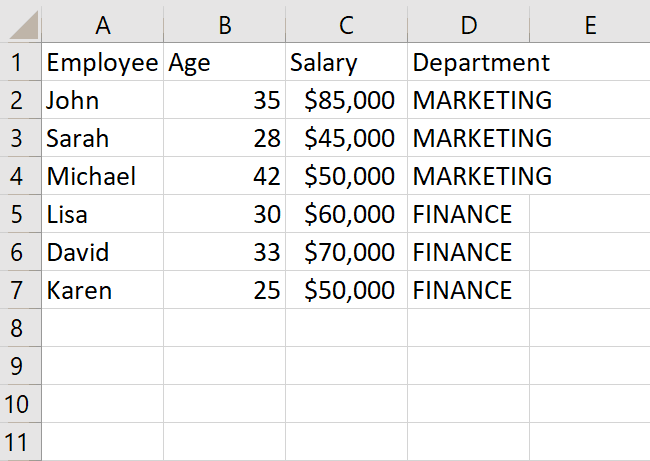Select Michael's MARKETING department cell
This screenshot has height=461, width=650.
click(x=468, y=176)
